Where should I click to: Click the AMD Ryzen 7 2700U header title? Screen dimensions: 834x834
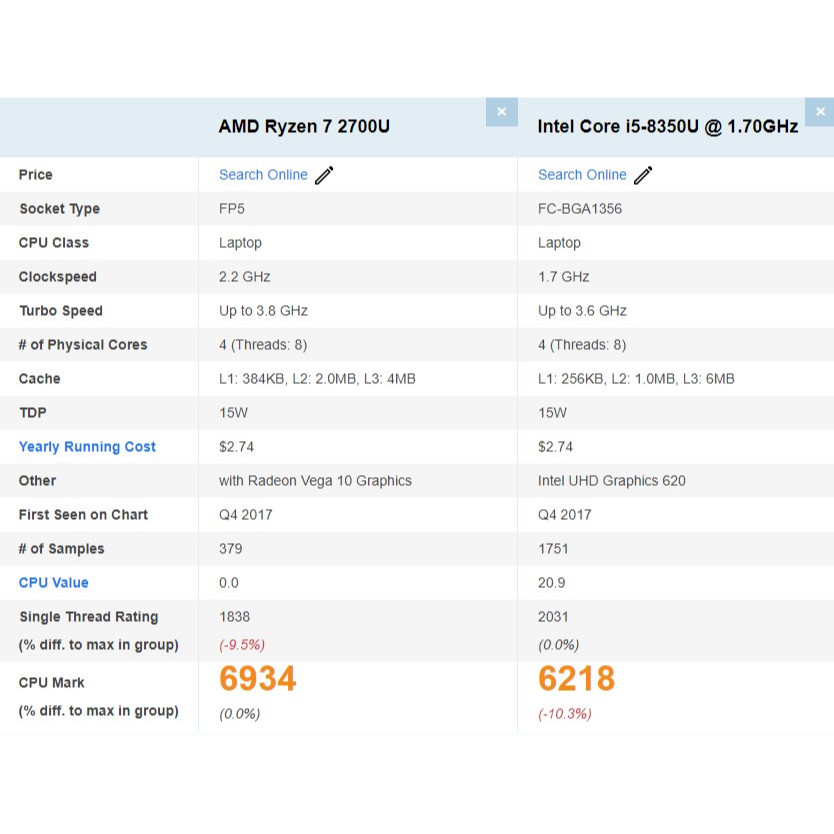[x=304, y=127]
